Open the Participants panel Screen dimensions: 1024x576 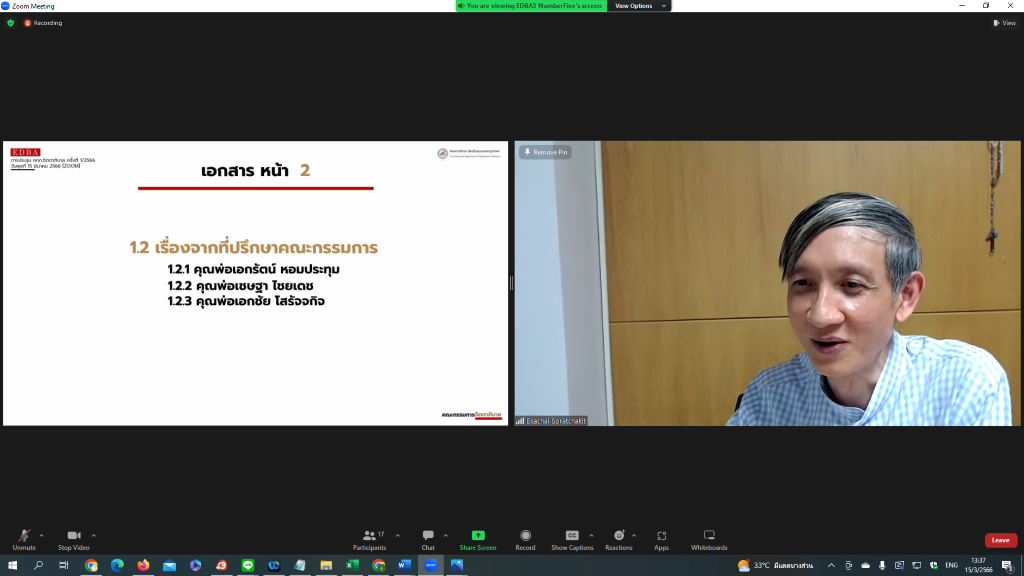[370, 539]
